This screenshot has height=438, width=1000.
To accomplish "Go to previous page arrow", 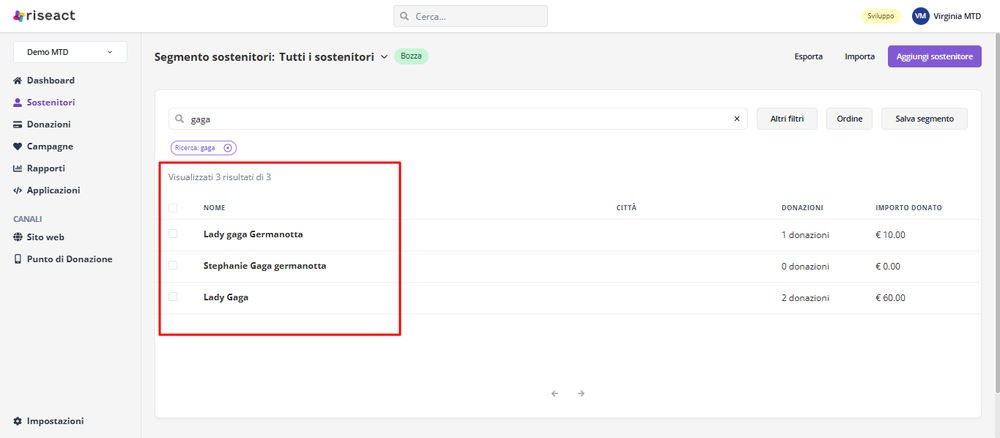I will click(x=555, y=393).
